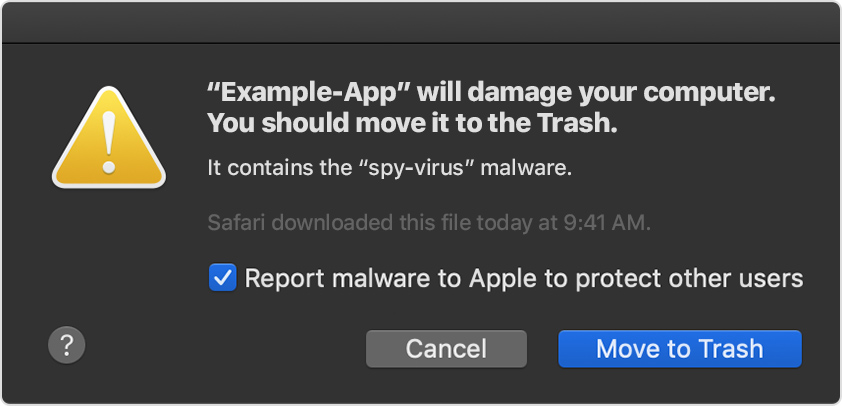The height and width of the screenshot is (406, 842).
Task: Click the exclamation mark inside the warning triangle
Action: click(x=109, y=143)
